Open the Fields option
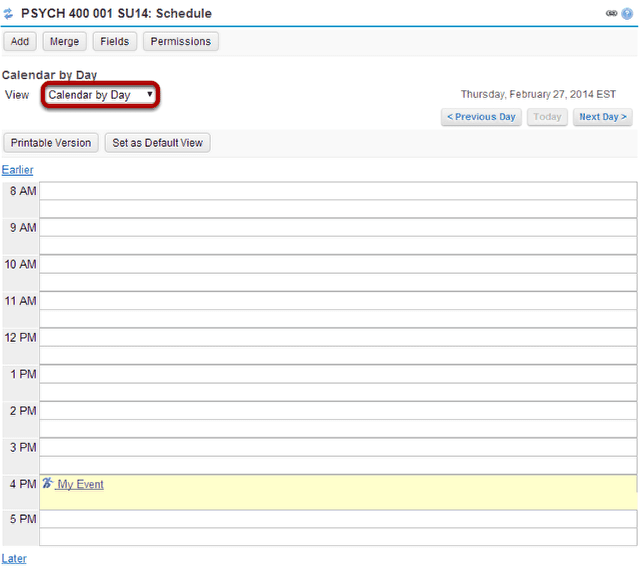Viewport: 640px width, 570px height. [x=115, y=41]
